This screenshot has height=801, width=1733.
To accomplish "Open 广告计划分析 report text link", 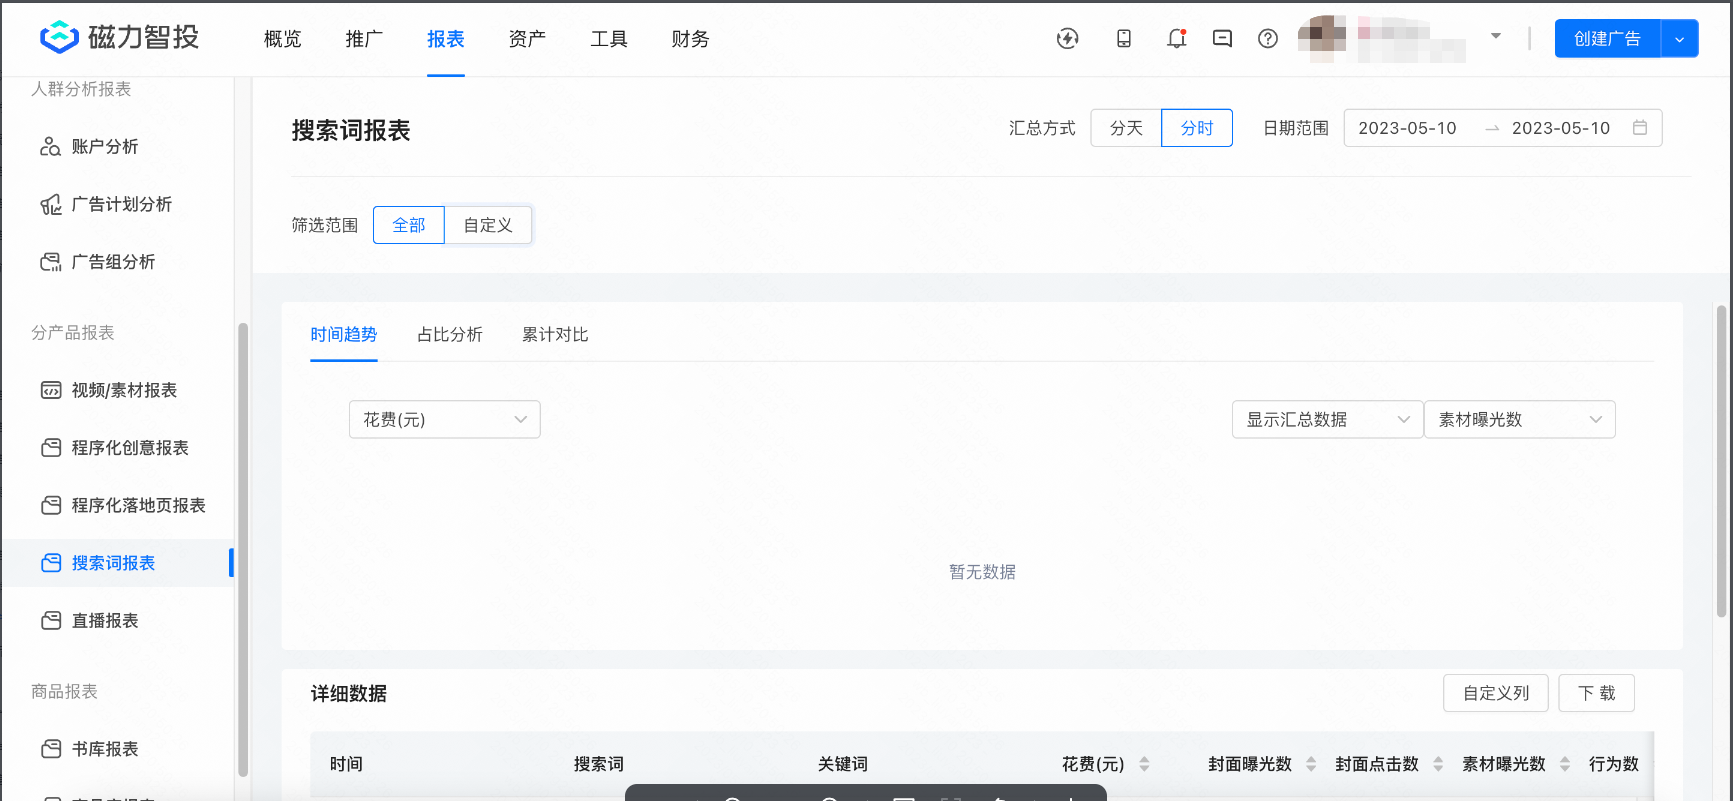I will click(x=122, y=205).
